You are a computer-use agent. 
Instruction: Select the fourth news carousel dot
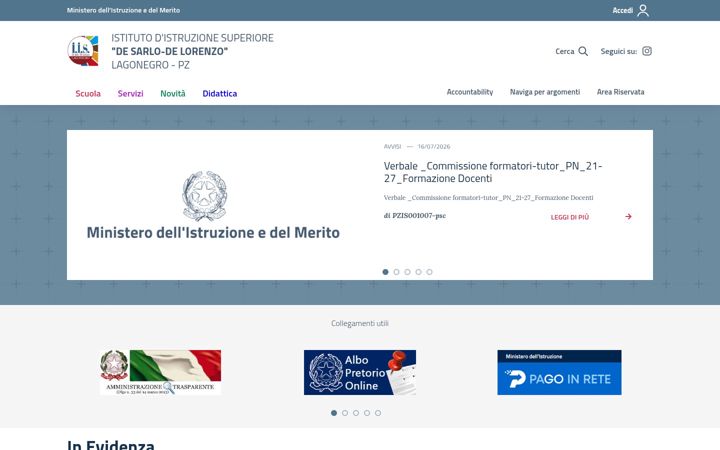pos(418,272)
